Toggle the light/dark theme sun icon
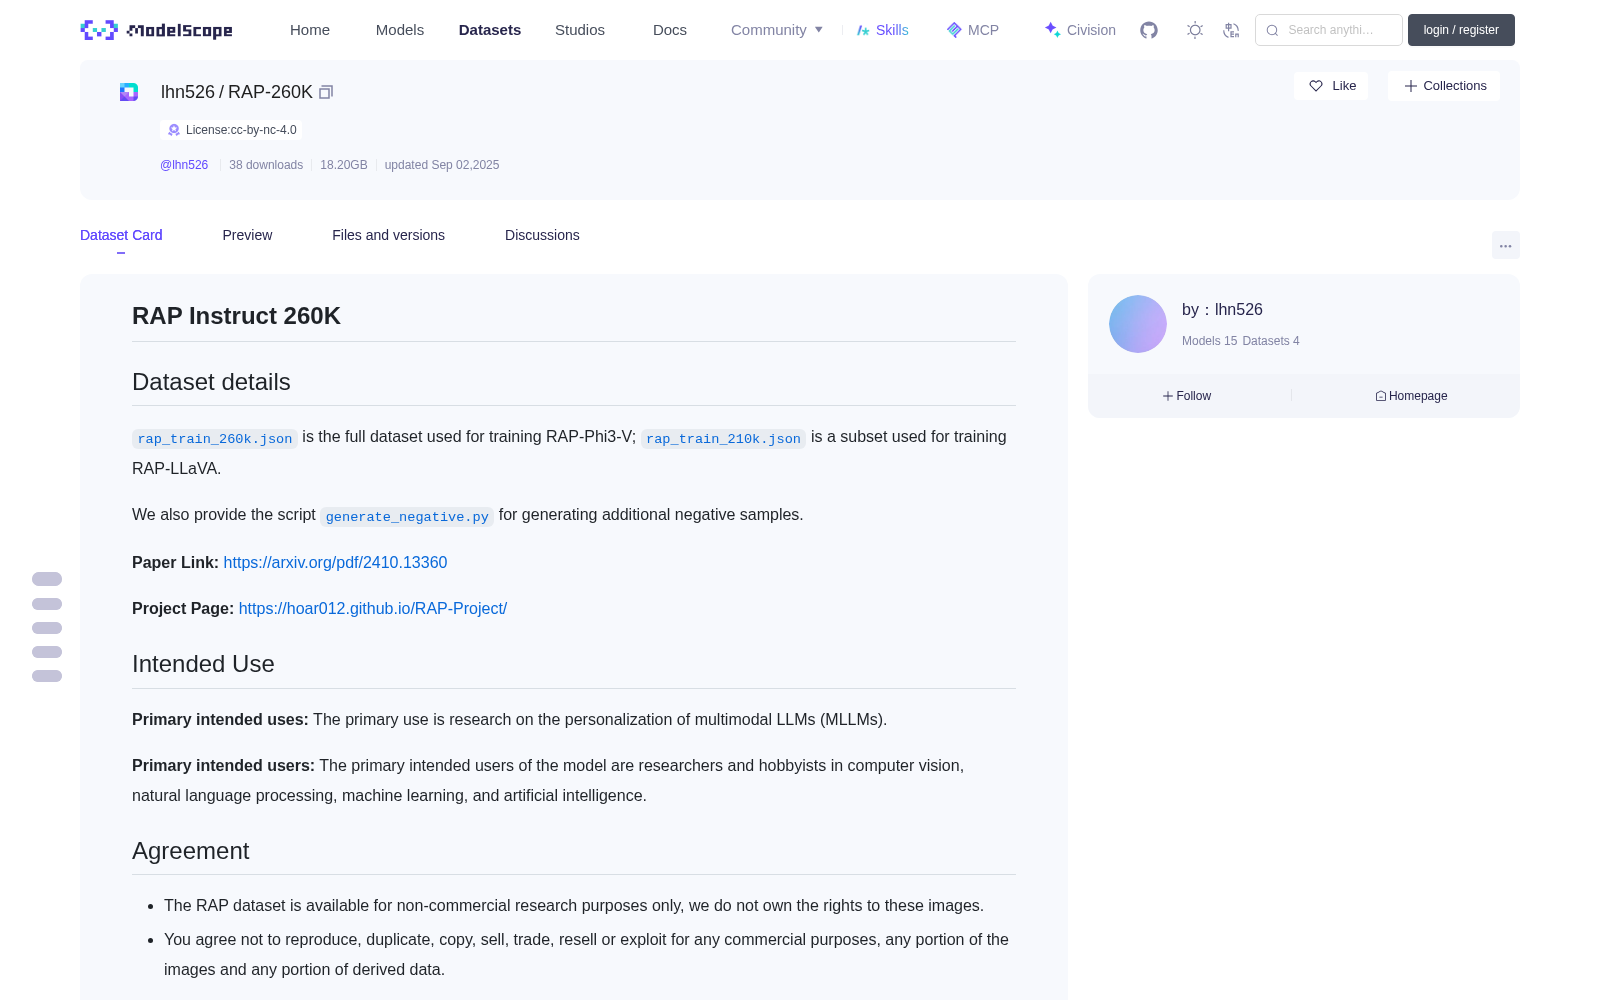Image resolution: width=1600 pixels, height=1000 pixels. 1195,30
